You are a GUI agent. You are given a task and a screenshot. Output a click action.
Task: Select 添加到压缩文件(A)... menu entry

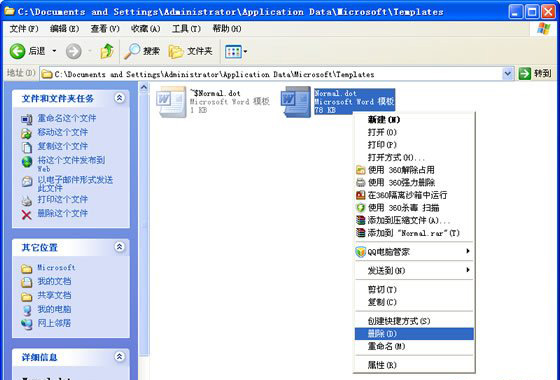coord(414,220)
